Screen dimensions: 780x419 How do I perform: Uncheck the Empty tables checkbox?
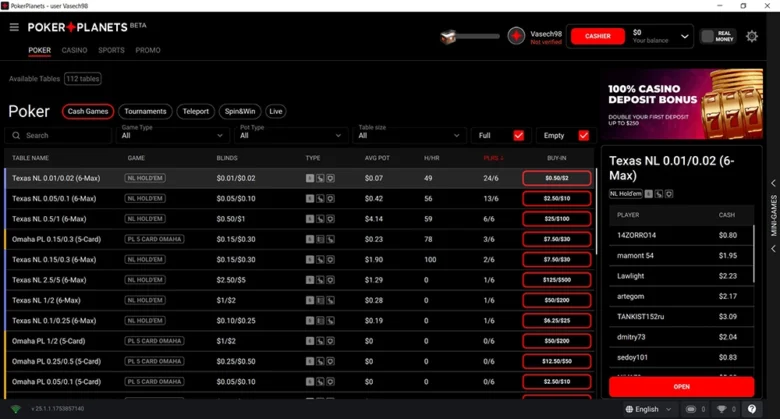584,135
